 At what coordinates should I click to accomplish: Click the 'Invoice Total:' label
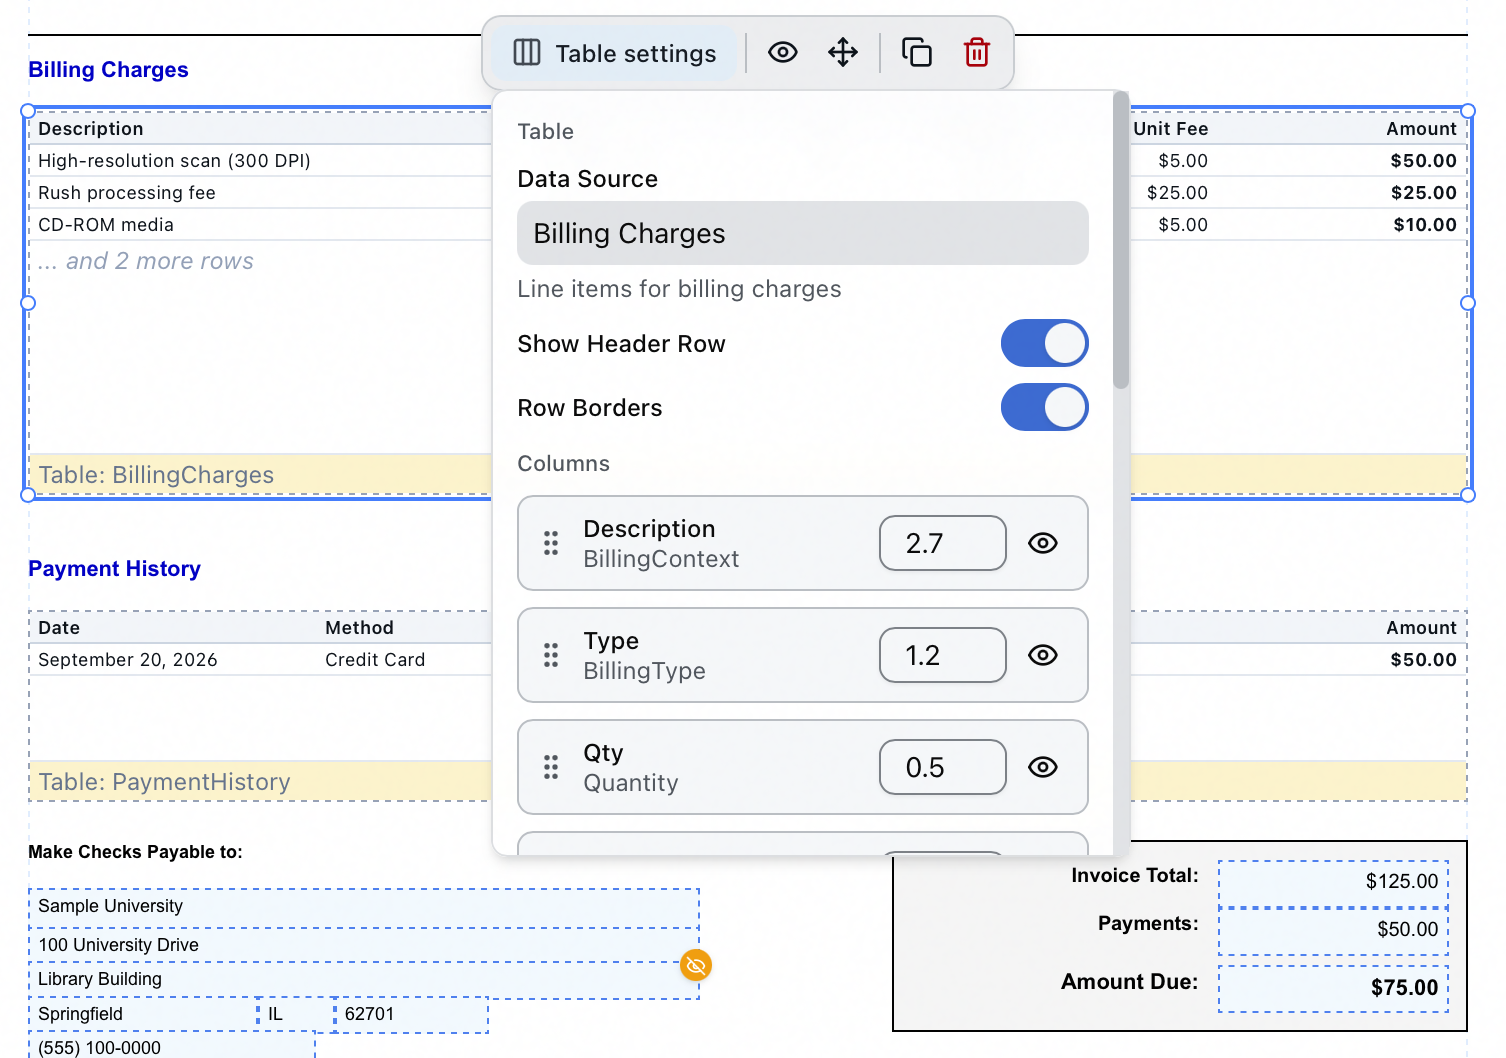[x=1135, y=876]
